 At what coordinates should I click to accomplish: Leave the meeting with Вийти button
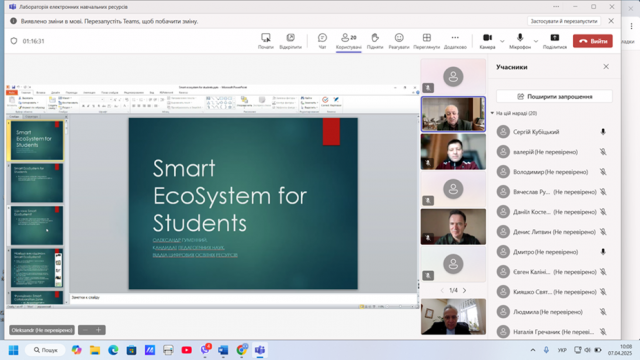593,41
